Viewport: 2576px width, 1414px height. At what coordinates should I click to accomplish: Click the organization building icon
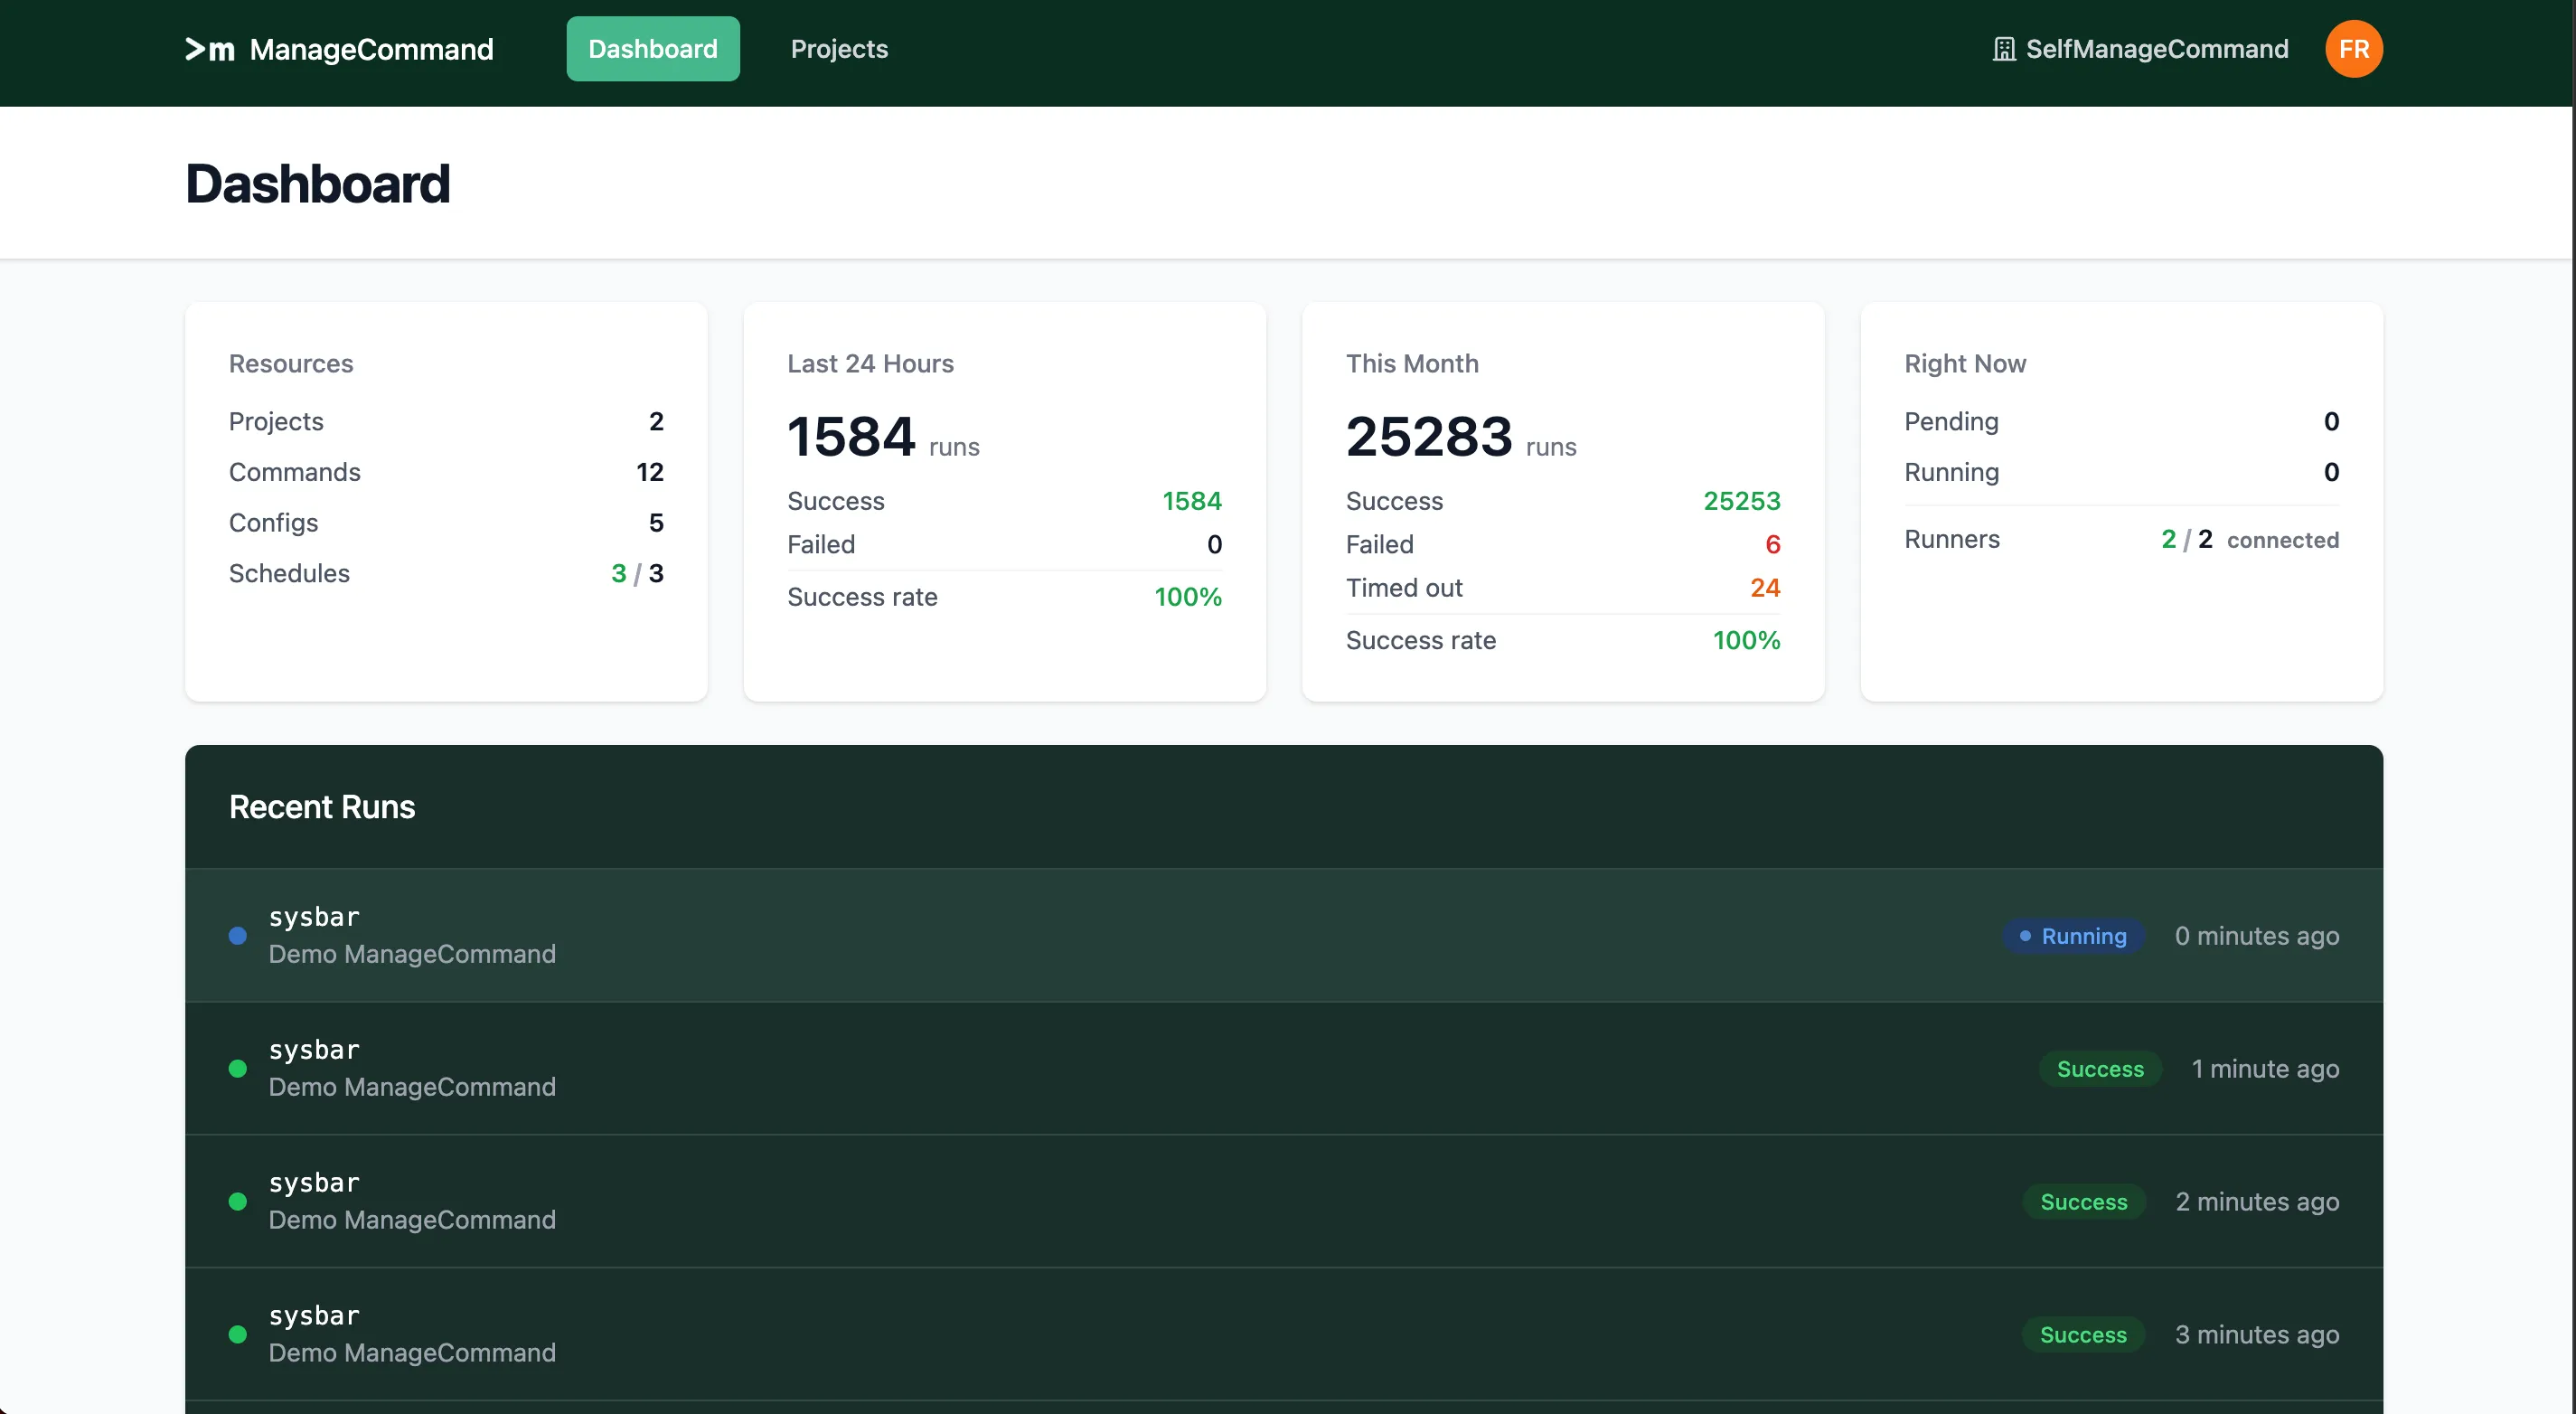[x=2003, y=49]
